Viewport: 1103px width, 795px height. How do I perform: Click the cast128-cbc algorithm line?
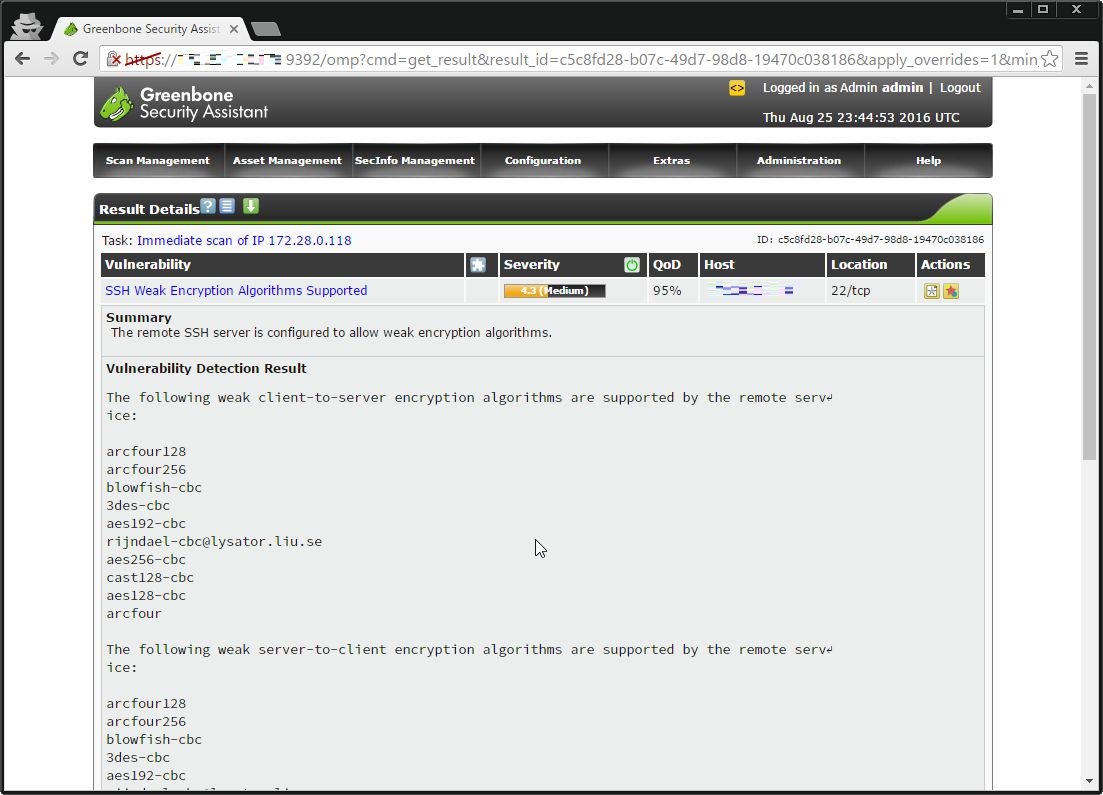coord(150,578)
